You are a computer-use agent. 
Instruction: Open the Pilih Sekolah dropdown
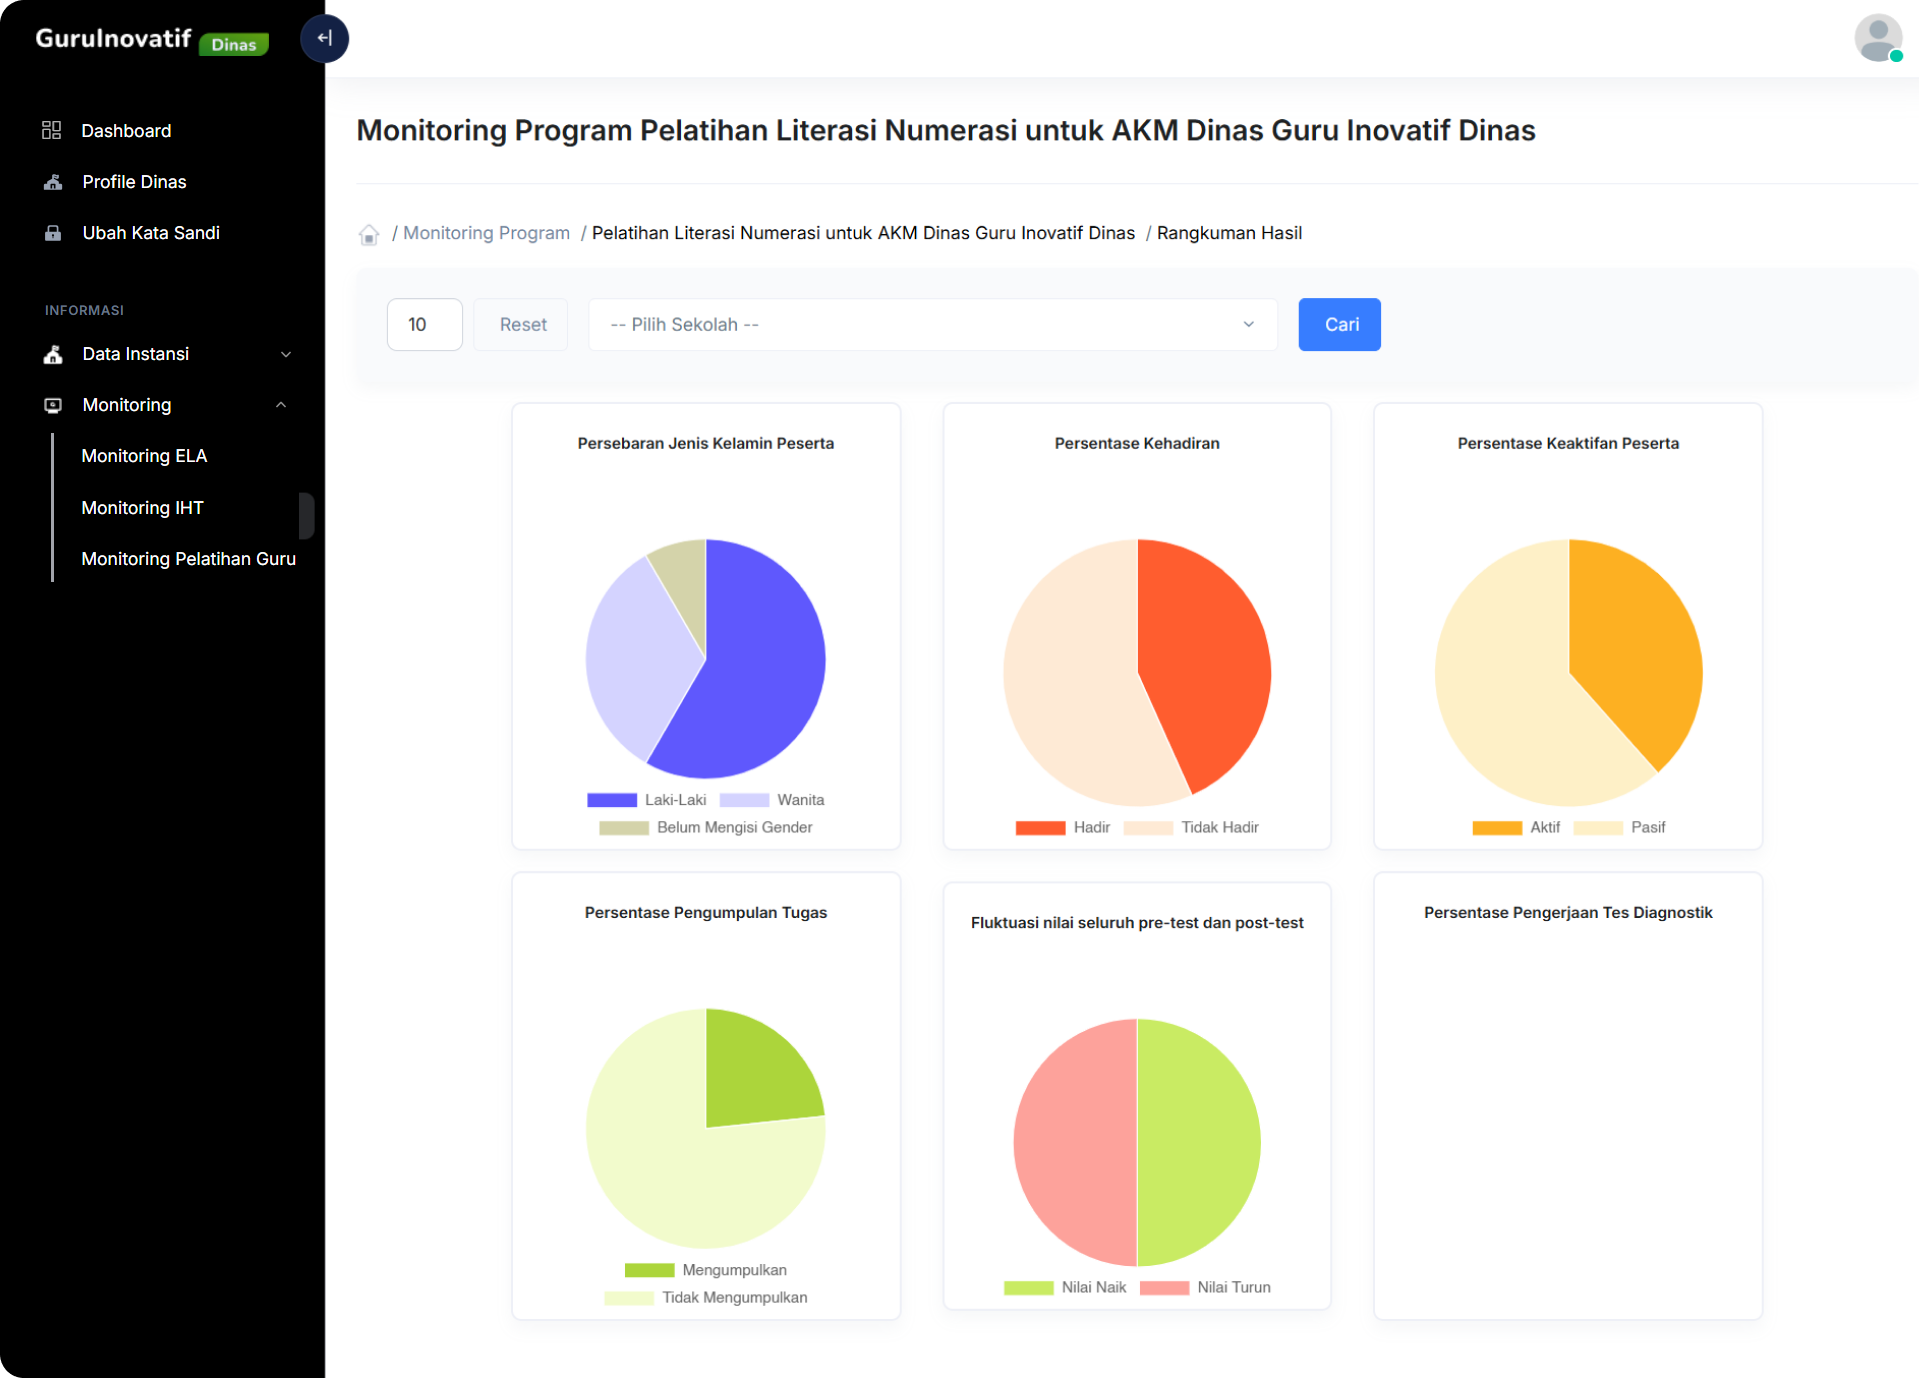click(932, 324)
